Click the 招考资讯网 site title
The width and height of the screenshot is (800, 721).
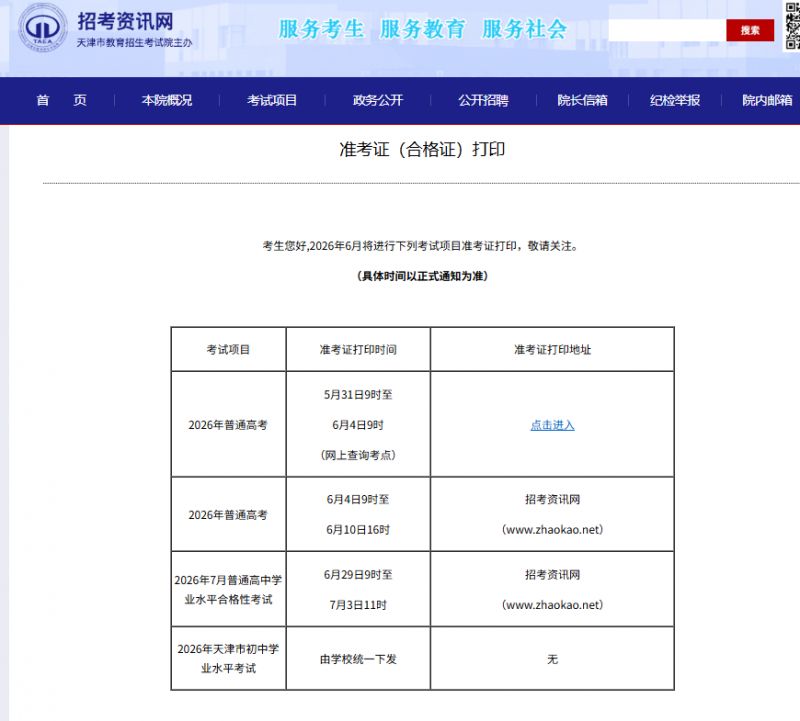(125, 21)
